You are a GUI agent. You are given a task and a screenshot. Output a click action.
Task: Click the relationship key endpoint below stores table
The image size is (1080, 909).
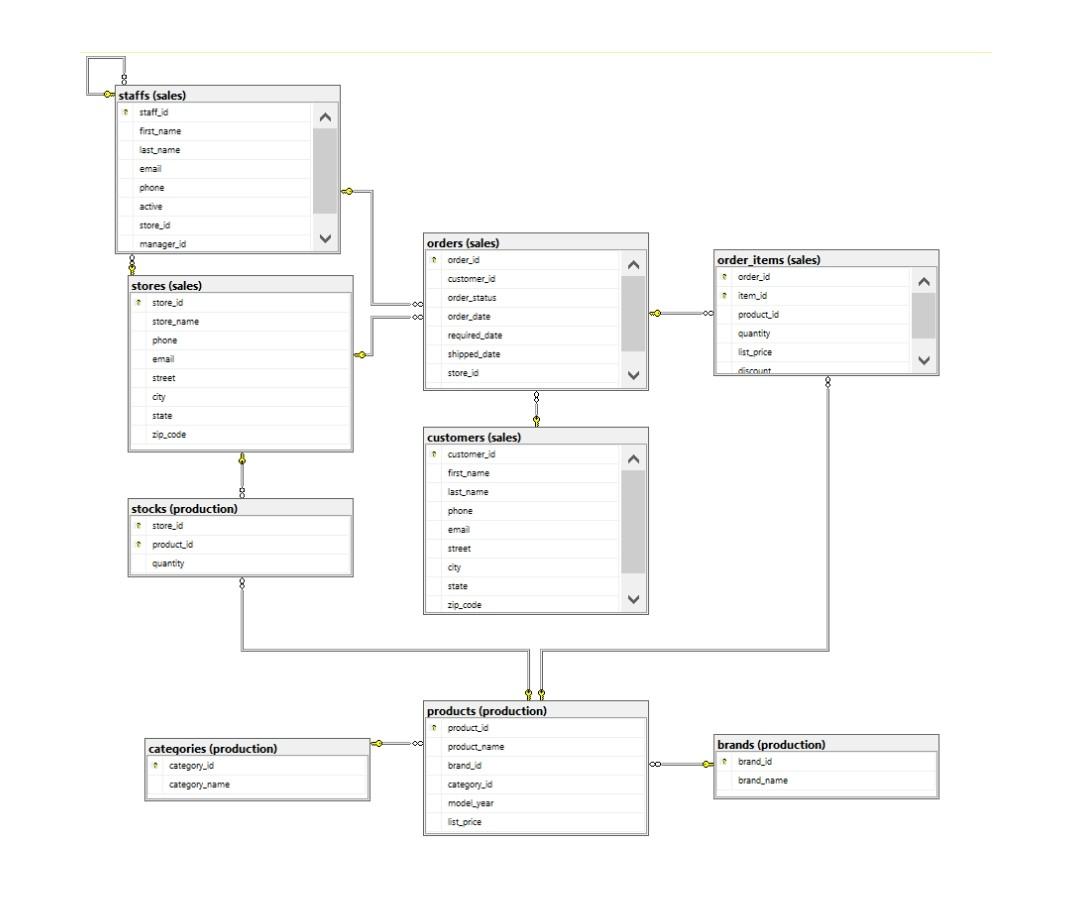[242, 459]
